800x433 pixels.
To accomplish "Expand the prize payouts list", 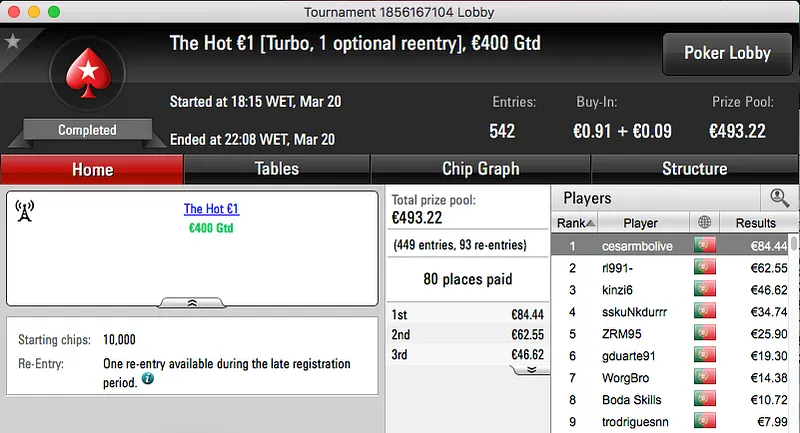I will [531, 369].
